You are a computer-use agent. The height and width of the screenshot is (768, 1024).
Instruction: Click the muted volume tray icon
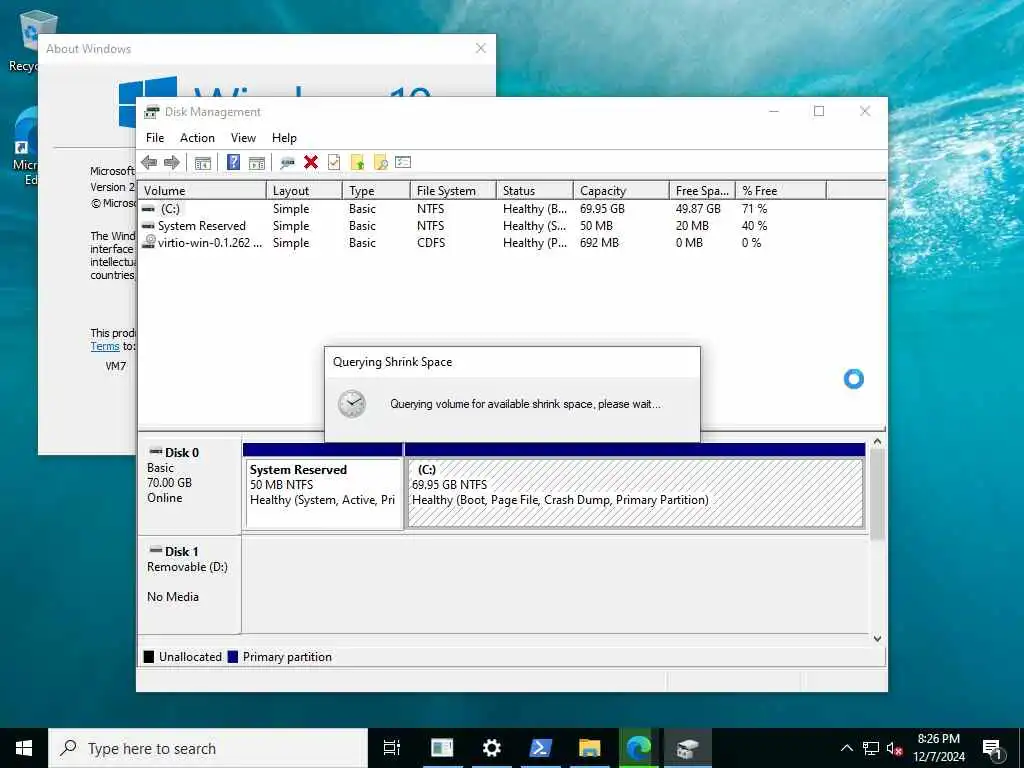click(894, 748)
